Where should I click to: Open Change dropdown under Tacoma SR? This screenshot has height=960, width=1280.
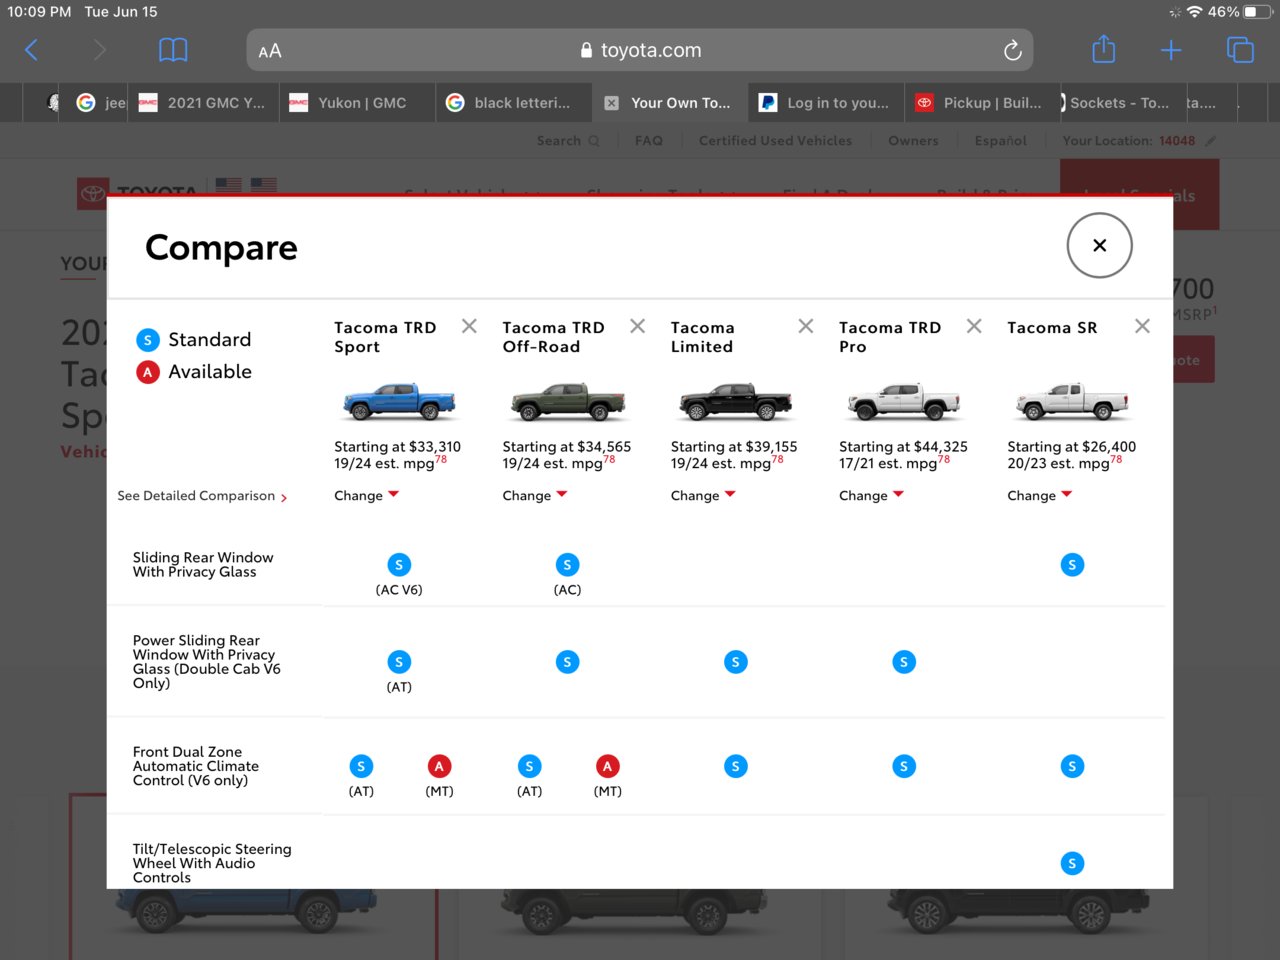pyautogui.click(x=1039, y=495)
